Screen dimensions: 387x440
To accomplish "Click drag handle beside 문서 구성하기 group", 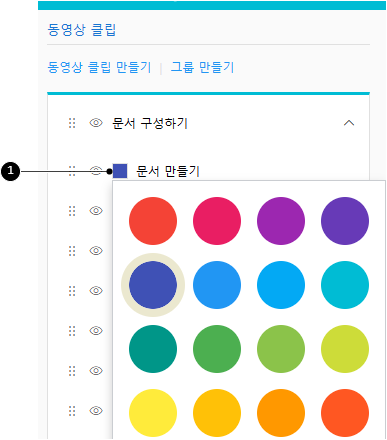I will click(x=72, y=123).
